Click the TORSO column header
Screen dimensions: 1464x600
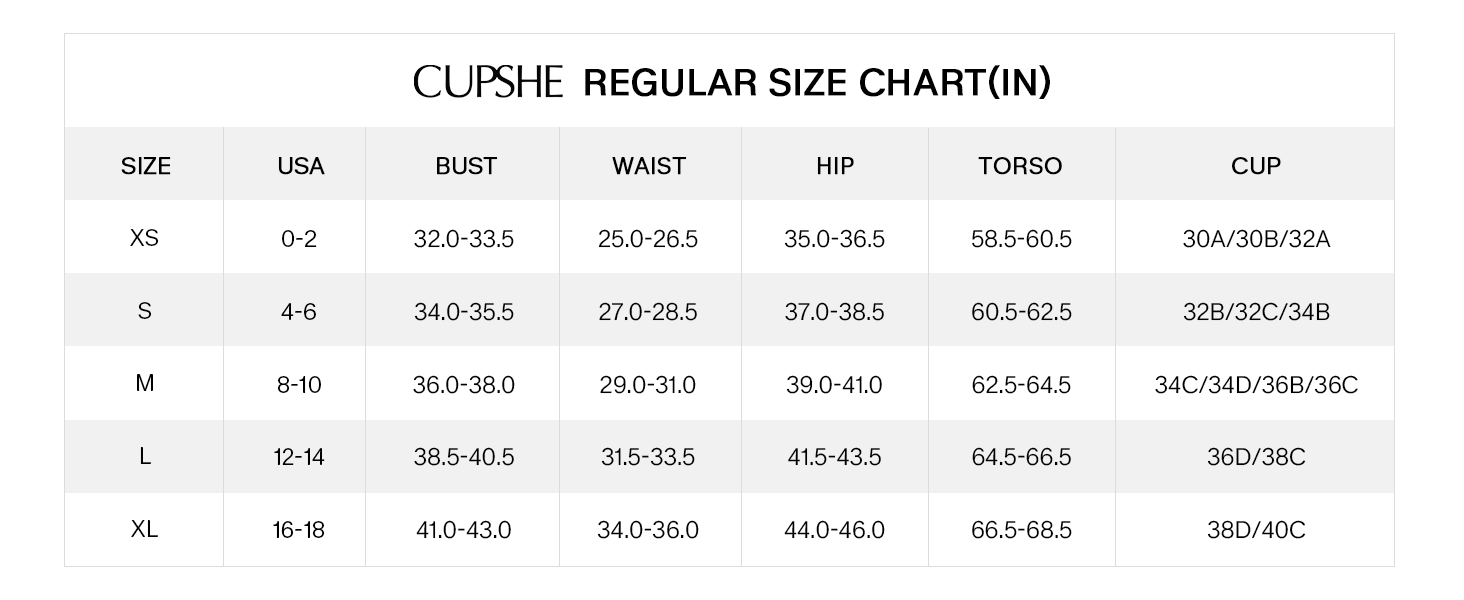click(x=1020, y=166)
